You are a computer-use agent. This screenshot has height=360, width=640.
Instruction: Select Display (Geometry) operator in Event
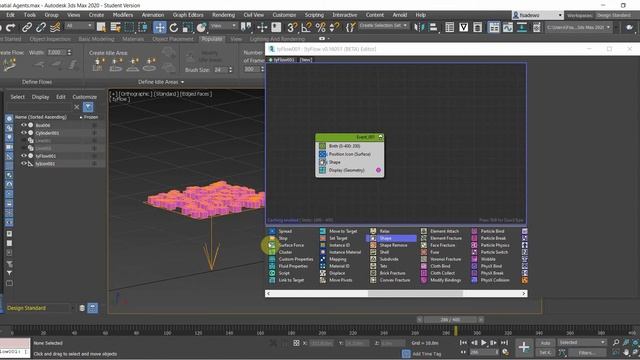coord(346,170)
